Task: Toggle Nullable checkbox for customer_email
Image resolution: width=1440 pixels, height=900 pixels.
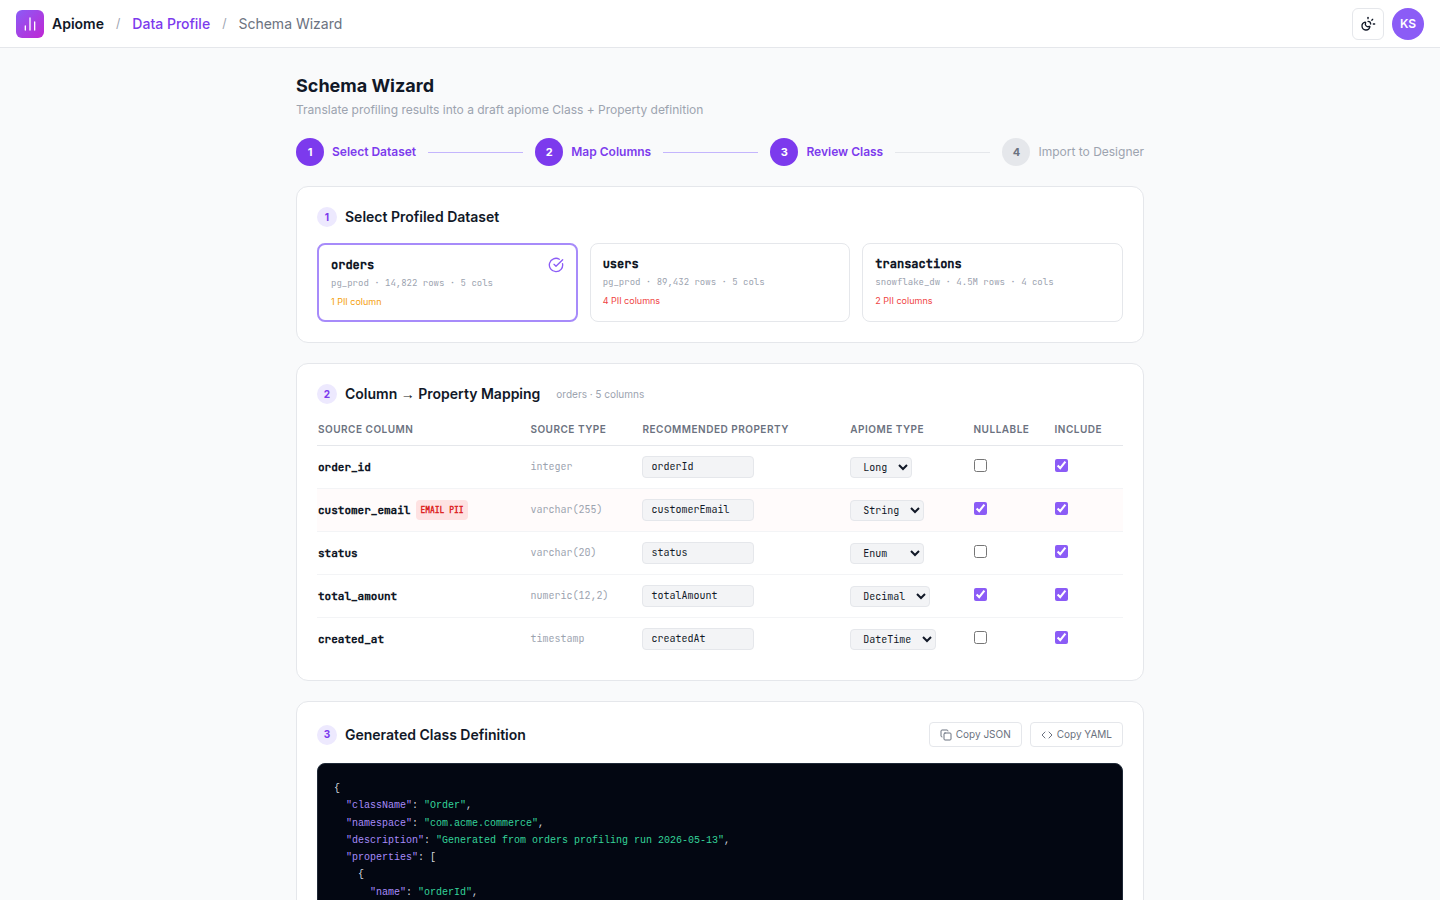Action: pyautogui.click(x=980, y=509)
